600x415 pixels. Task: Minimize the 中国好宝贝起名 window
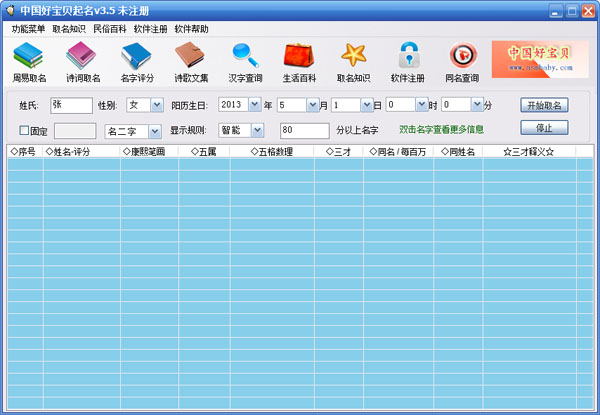click(x=556, y=11)
